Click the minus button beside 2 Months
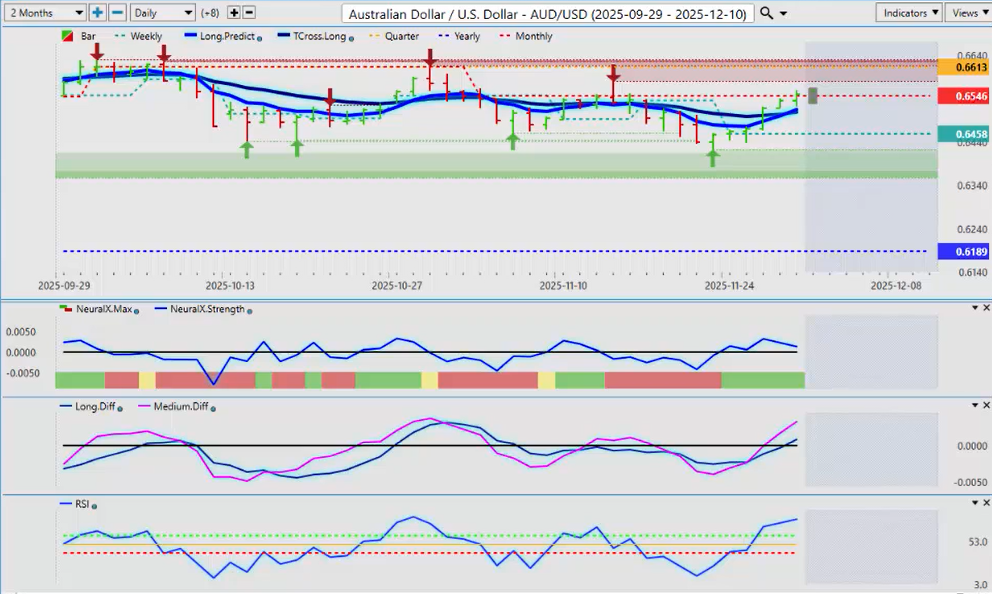This screenshot has height=594, width=992. click(117, 13)
